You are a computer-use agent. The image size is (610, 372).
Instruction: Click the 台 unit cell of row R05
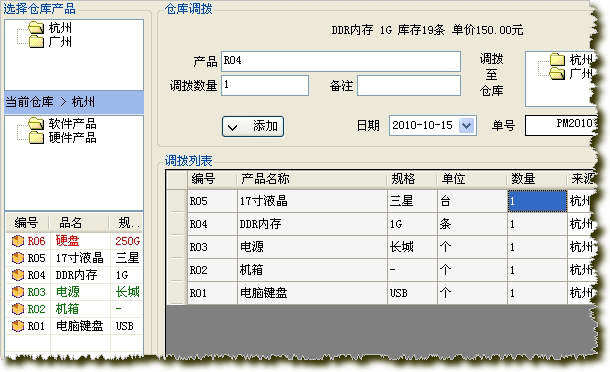tap(472, 201)
